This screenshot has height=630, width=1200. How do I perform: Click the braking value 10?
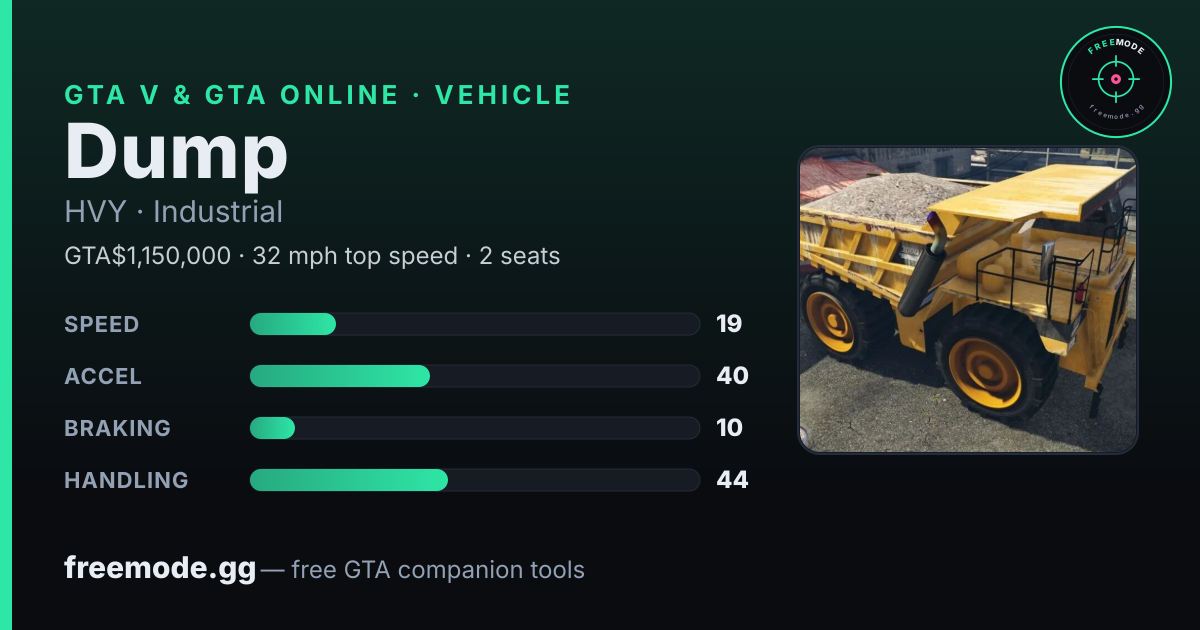729,428
